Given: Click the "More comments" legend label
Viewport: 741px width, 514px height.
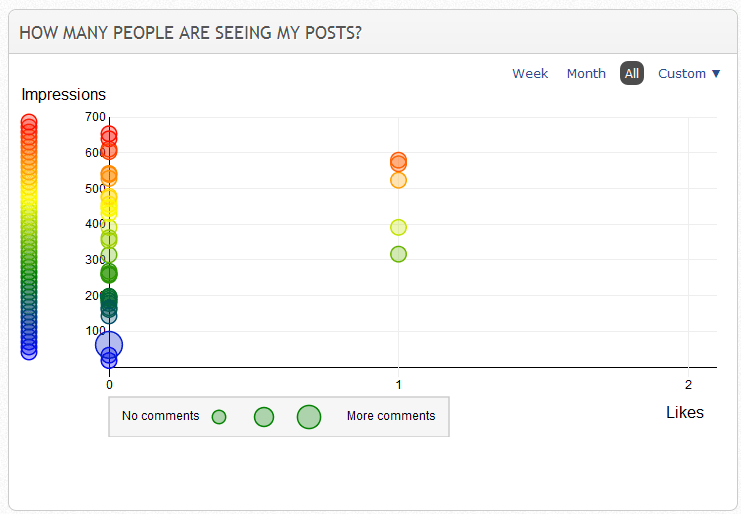Looking at the screenshot, I should [391, 416].
